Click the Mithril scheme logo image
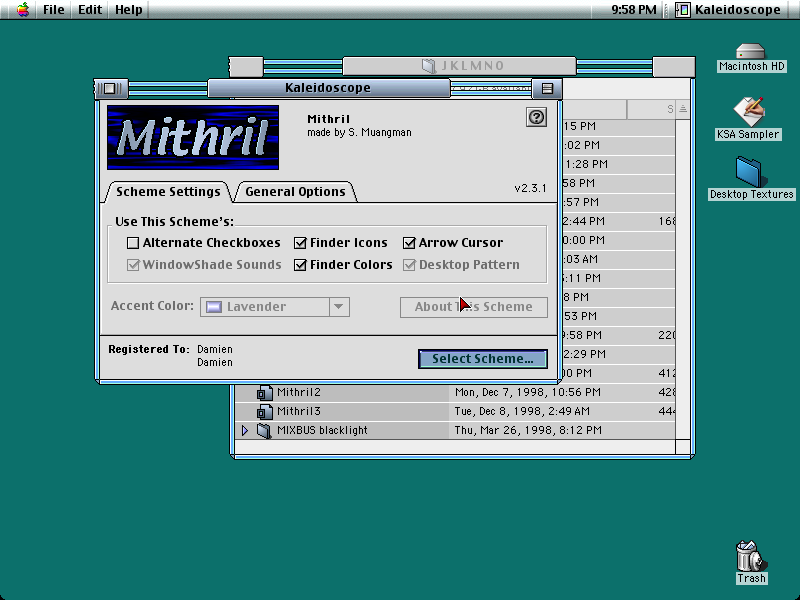This screenshot has height=600, width=800. (x=193, y=137)
